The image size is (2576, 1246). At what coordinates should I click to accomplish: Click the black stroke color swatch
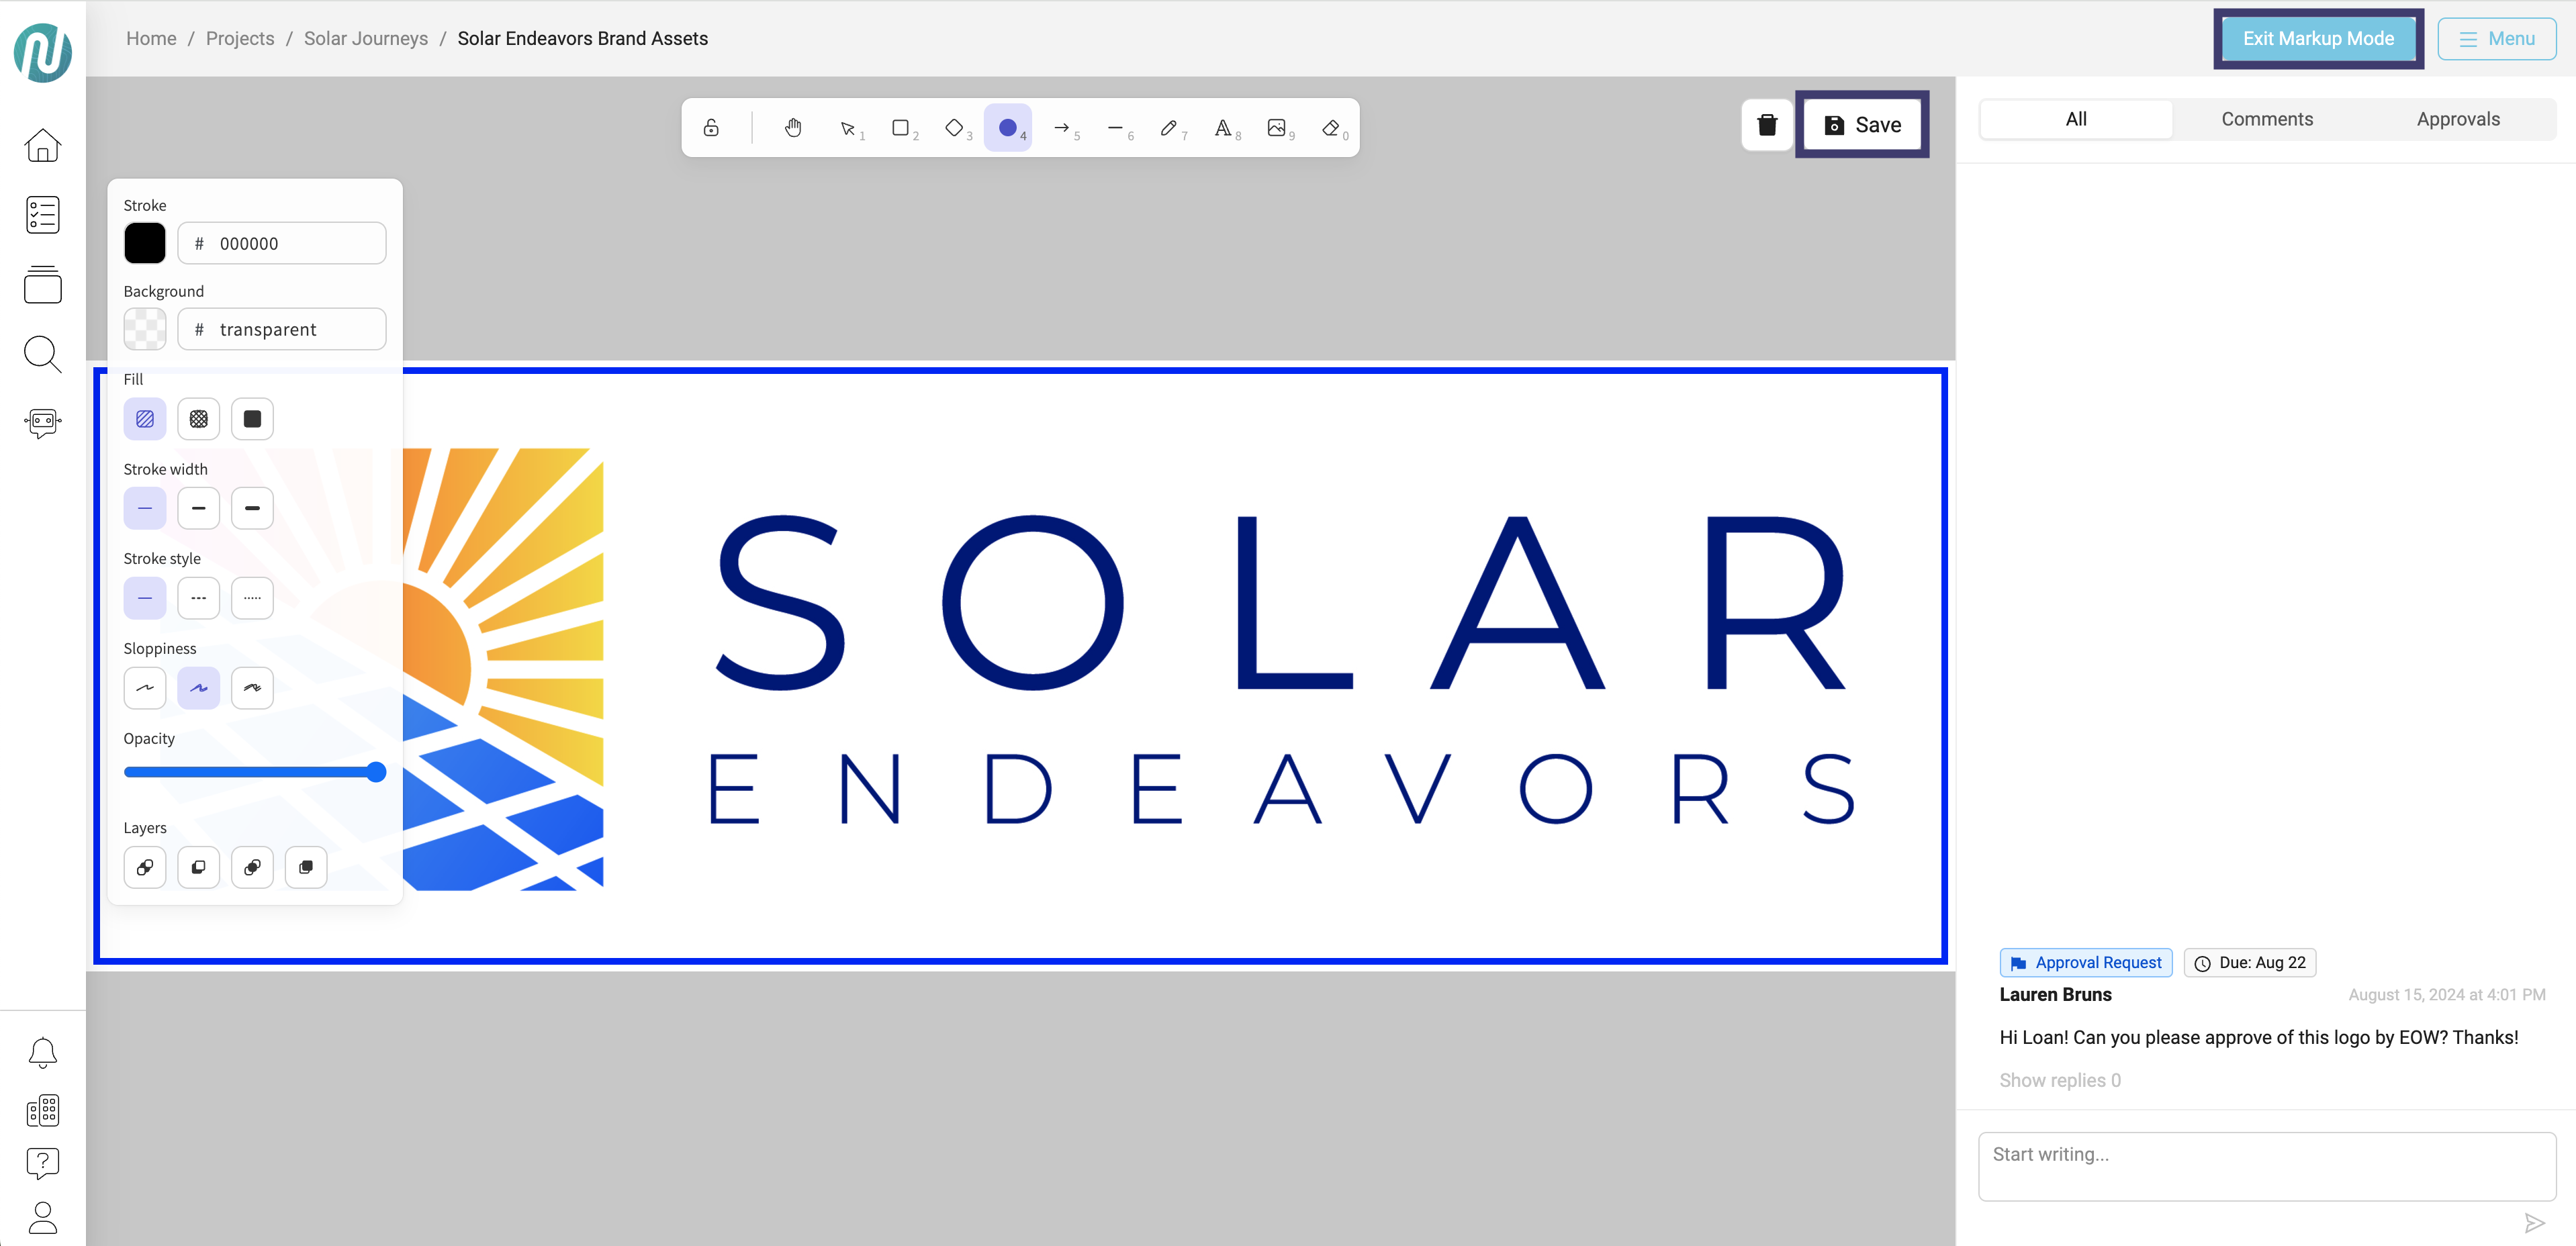coord(145,243)
